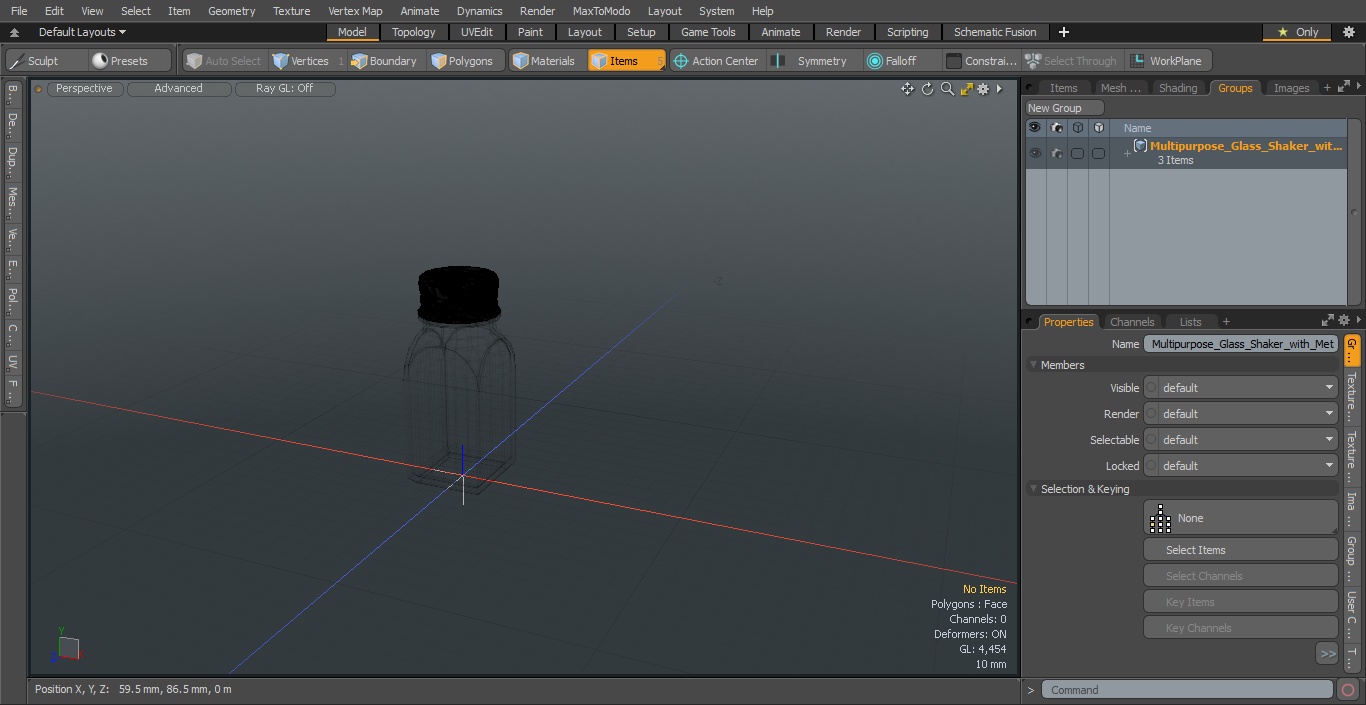
Task: Switch to the Shading panel tab
Action: click(1178, 88)
